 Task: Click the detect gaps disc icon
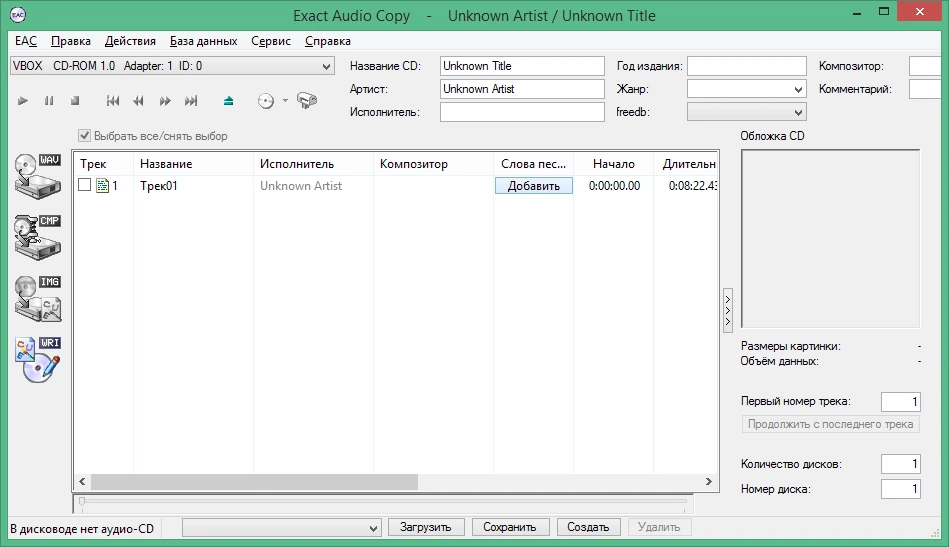266,101
